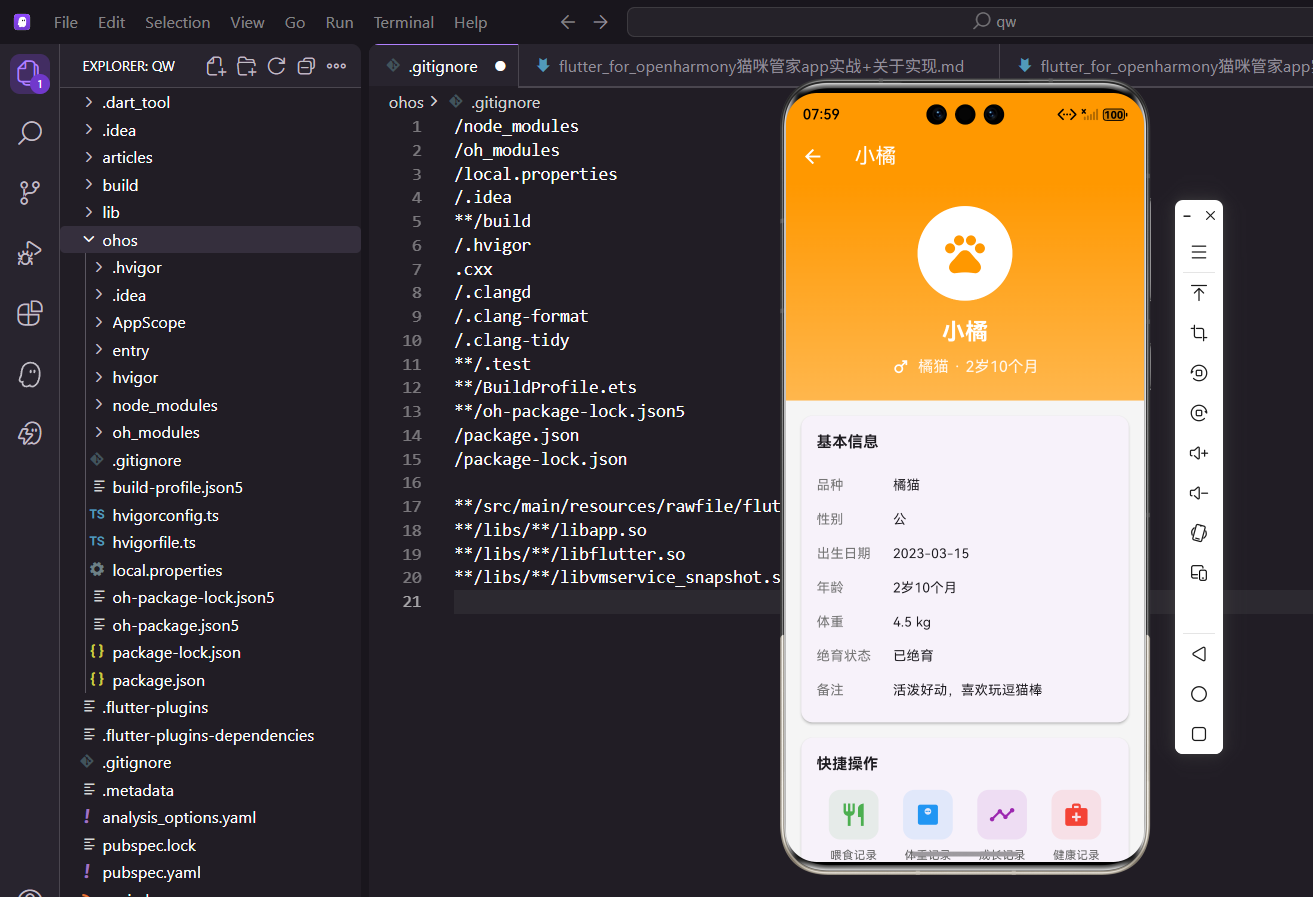Go back with the navigation arrow in title bar
1313x897 pixels.
pos(568,22)
